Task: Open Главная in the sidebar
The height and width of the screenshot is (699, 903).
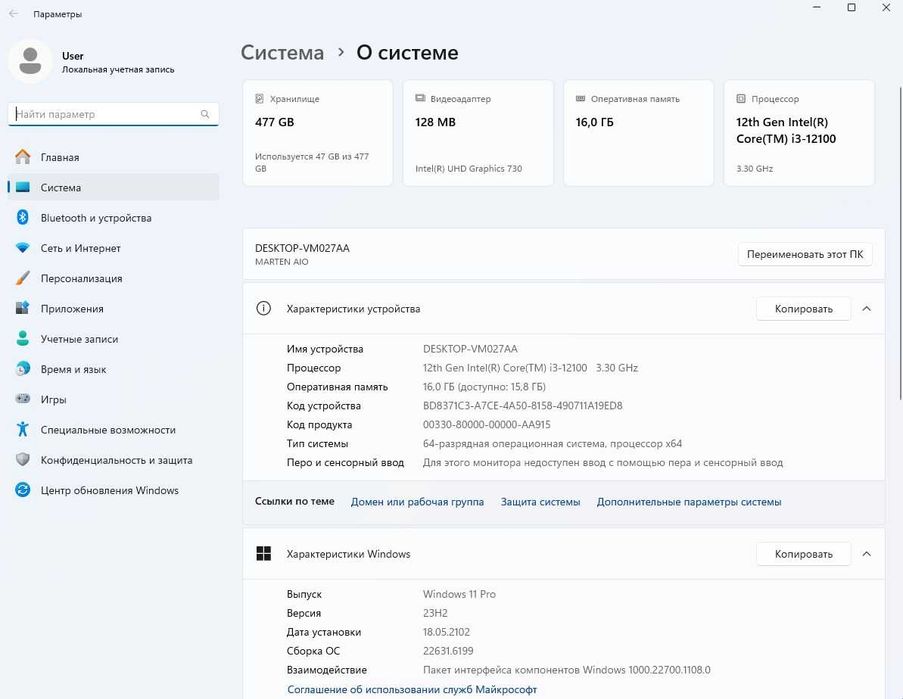Action: click(x=113, y=157)
